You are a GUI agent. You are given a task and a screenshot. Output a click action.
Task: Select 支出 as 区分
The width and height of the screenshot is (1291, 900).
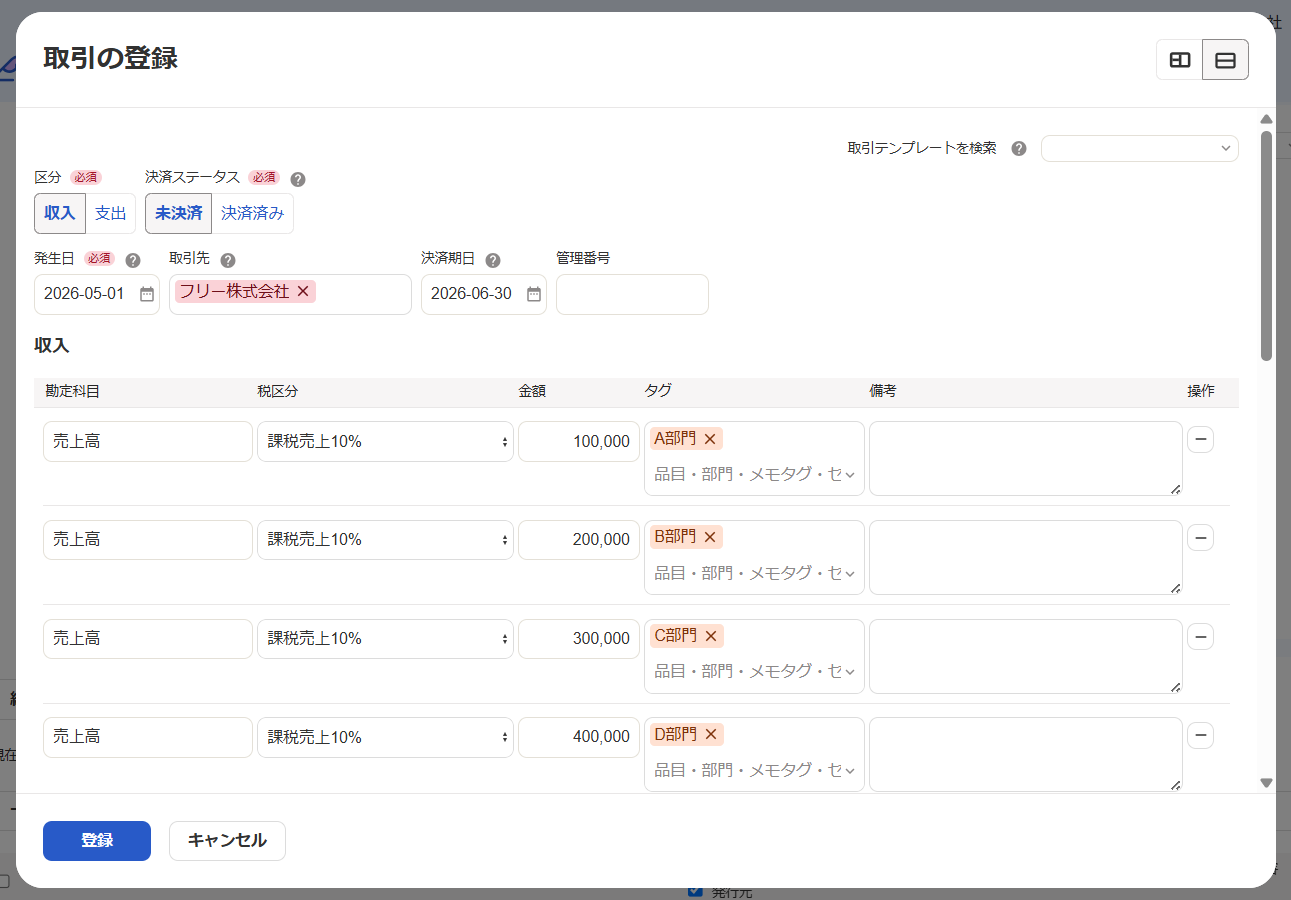pos(110,213)
